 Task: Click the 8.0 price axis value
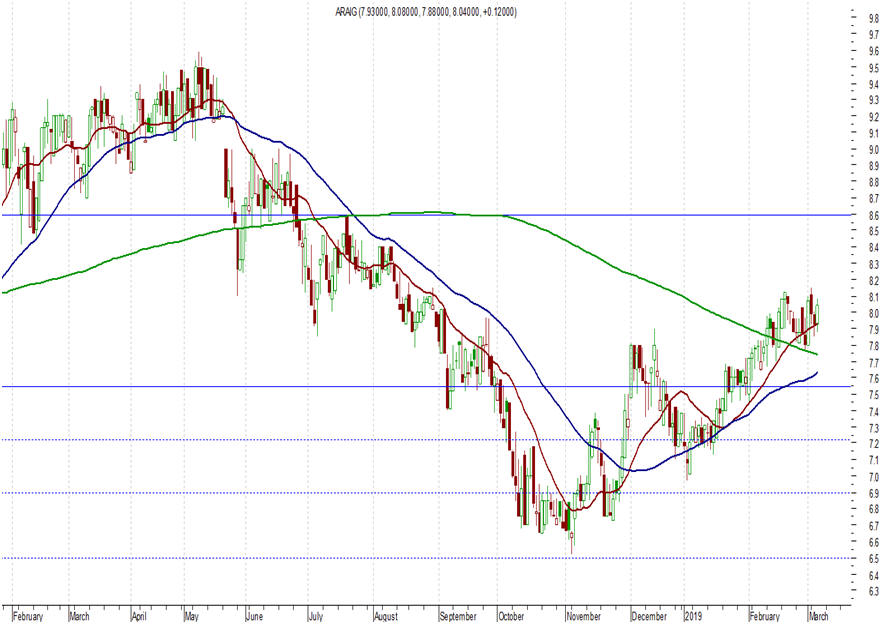873,314
